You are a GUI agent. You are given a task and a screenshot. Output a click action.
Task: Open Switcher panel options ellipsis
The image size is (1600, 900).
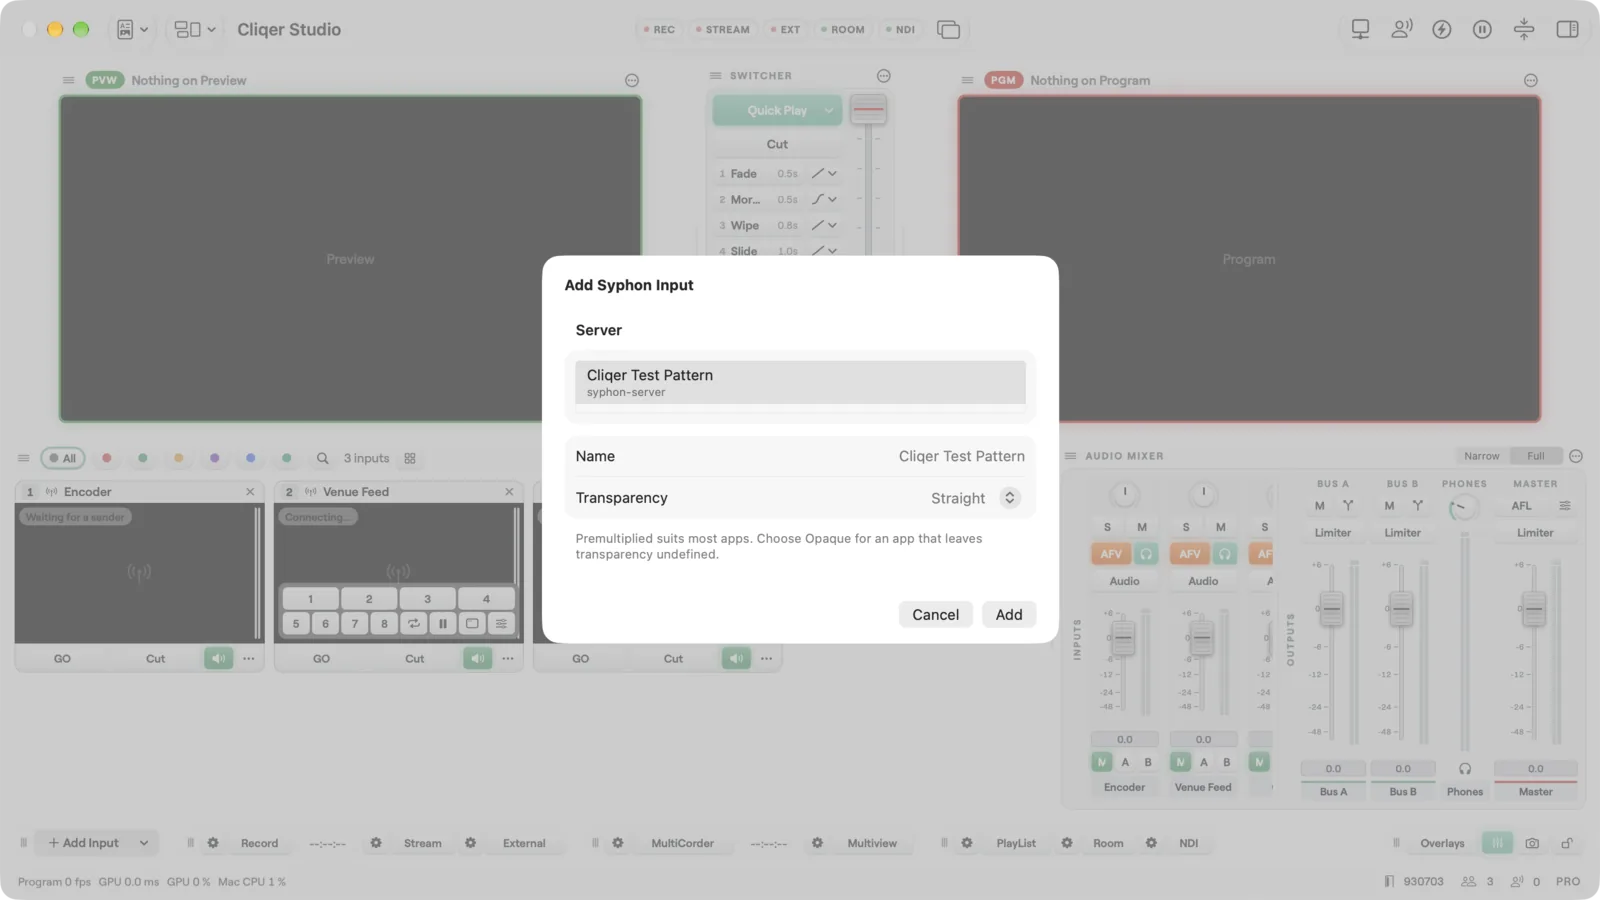[884, 76]
